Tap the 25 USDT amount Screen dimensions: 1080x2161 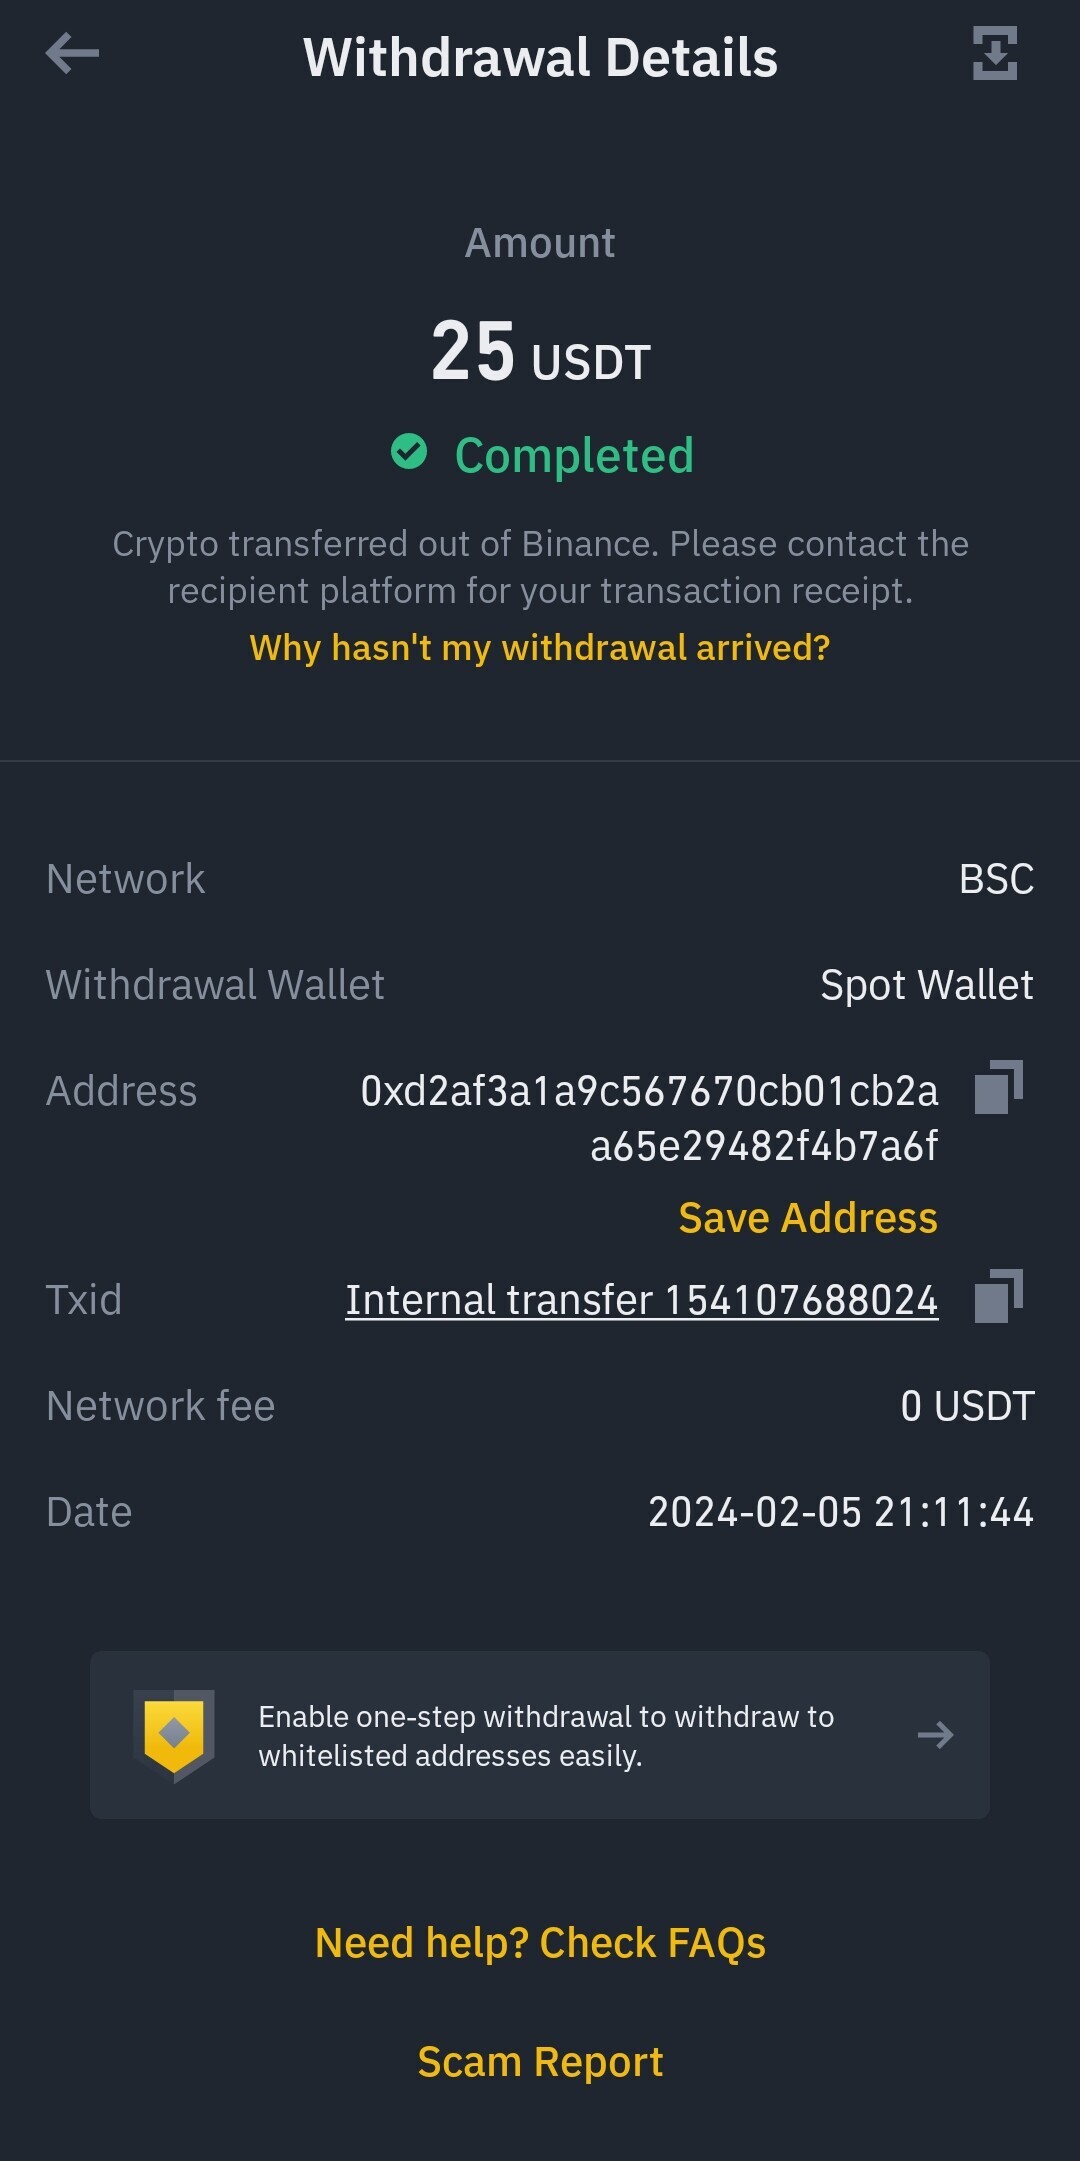point(540,352)
